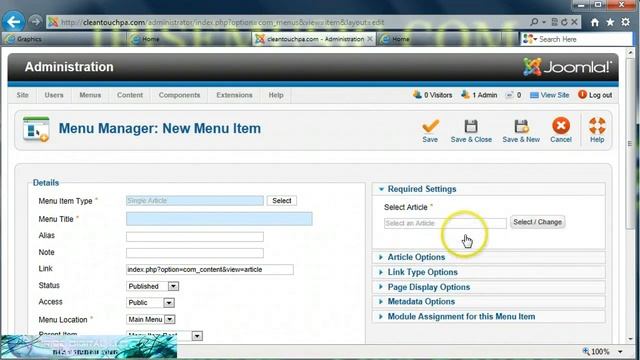Open the Users menu
This screenshot has height=360, width=640.
tap(54, 95)
